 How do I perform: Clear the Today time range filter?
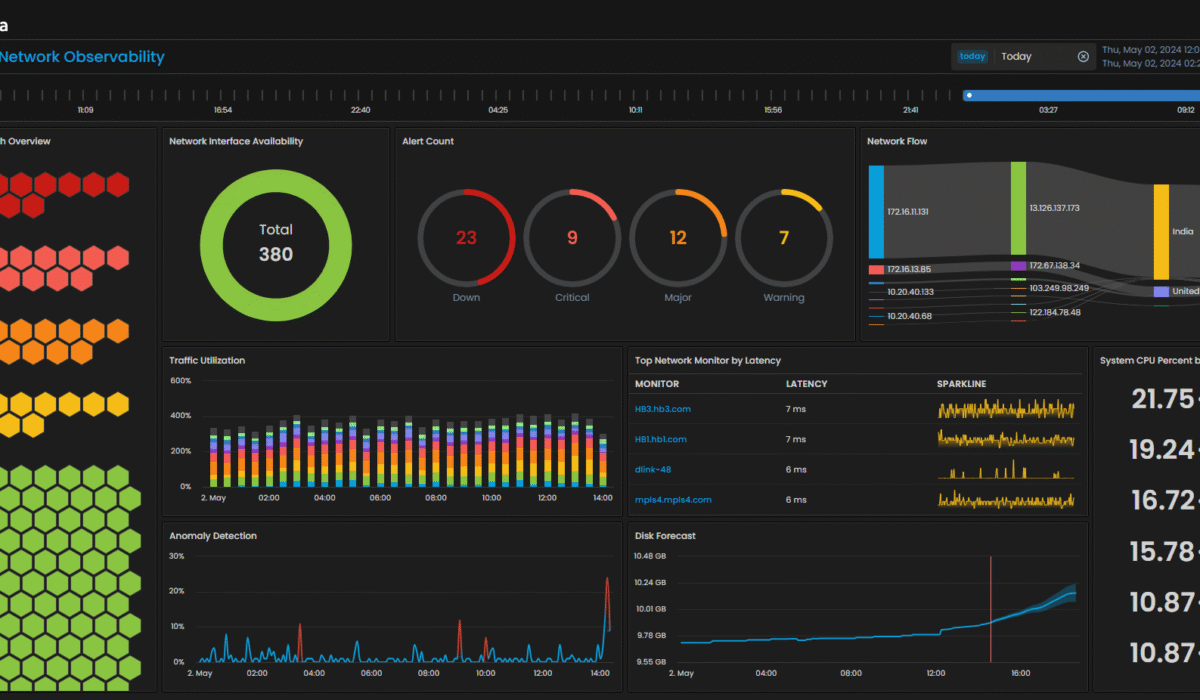pyautogui.click(x=1083, y=57)
